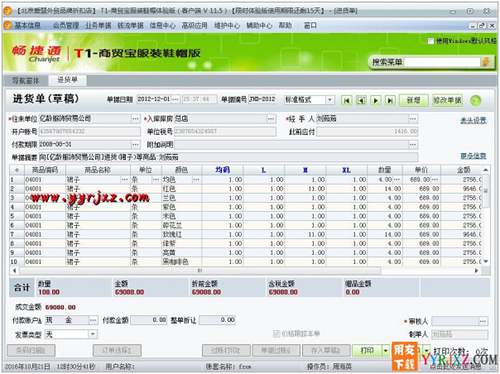Image resolution: width=500 pixels, height=374 pixels.
Task: Select the row with color 红色
Action: [246, 189]
